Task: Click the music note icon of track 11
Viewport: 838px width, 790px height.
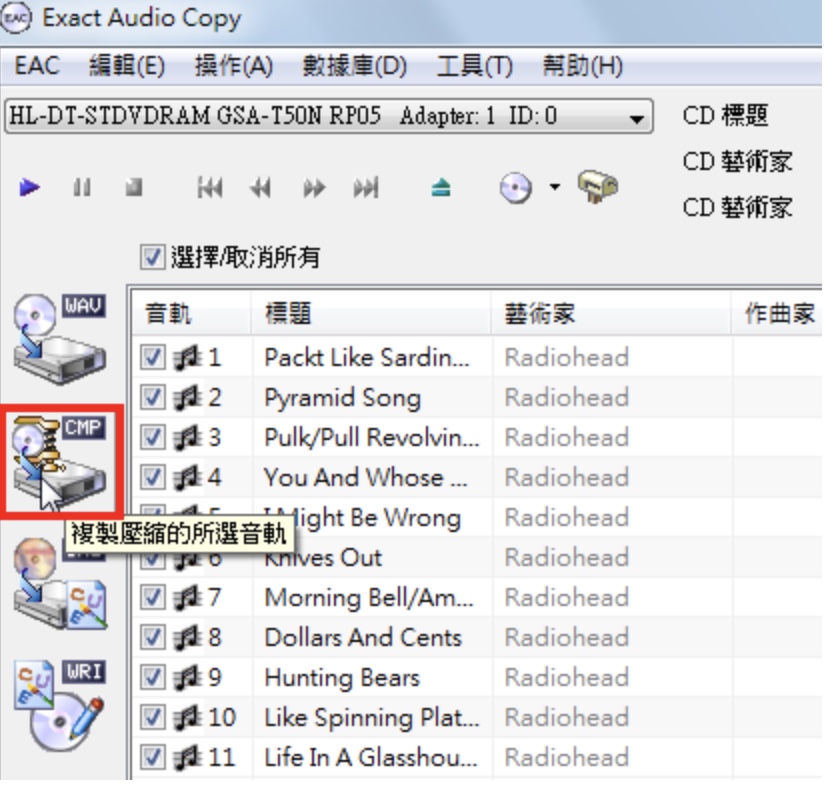Action: point(188,758)
